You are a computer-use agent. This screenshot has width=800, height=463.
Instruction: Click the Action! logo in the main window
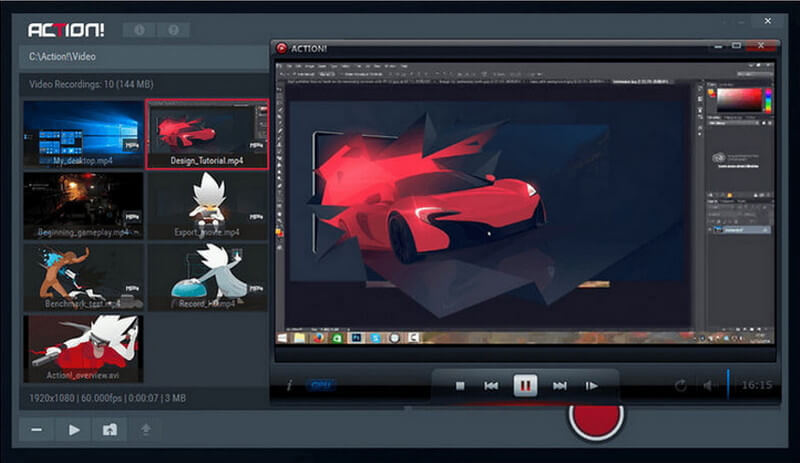pos(66,30)
